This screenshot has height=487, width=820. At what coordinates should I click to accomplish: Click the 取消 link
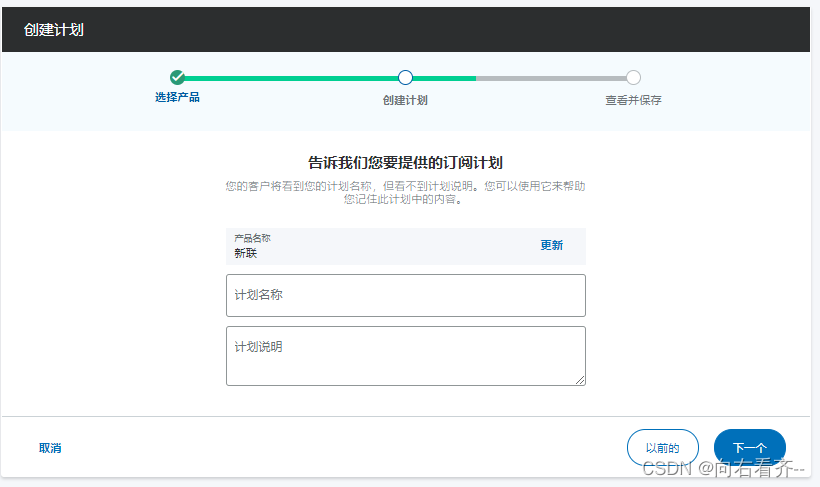click(50, 448)
